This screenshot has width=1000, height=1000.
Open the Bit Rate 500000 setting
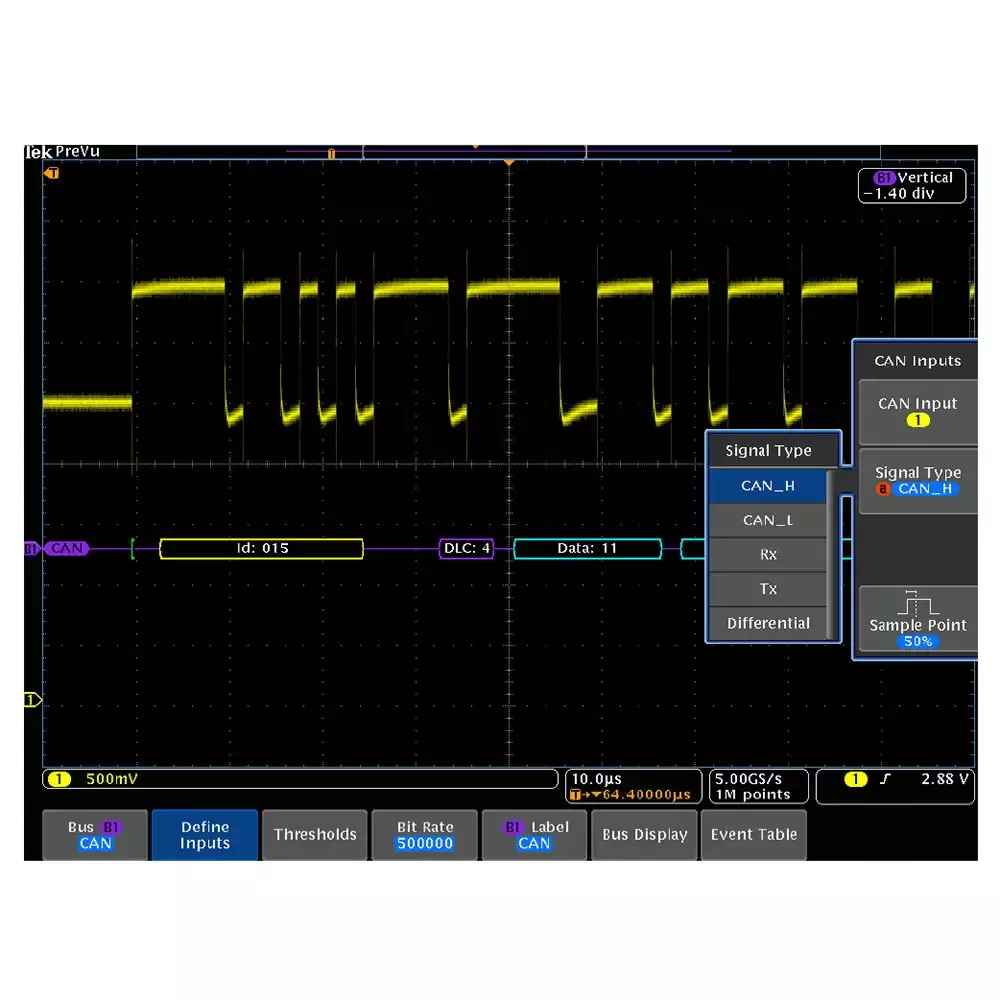coord(425,835)
